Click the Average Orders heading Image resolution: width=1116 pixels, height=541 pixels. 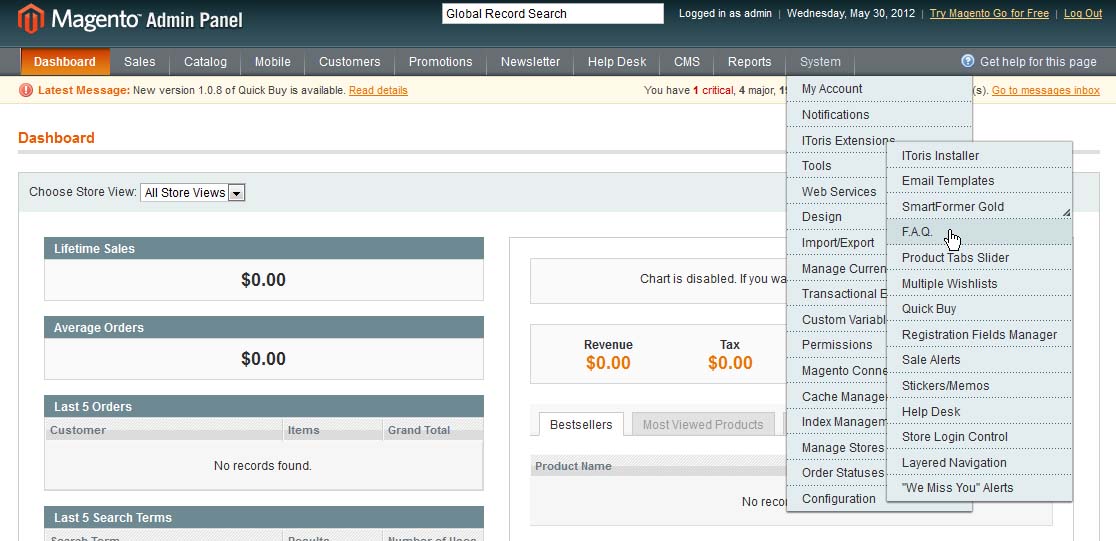point(264,327)
